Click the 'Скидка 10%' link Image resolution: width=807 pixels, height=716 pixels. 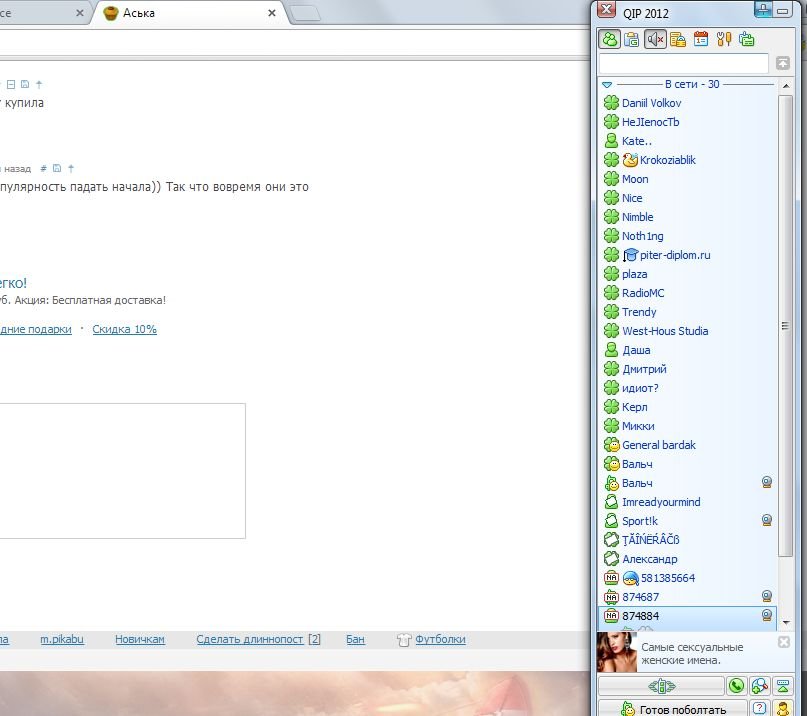[125, 329]
